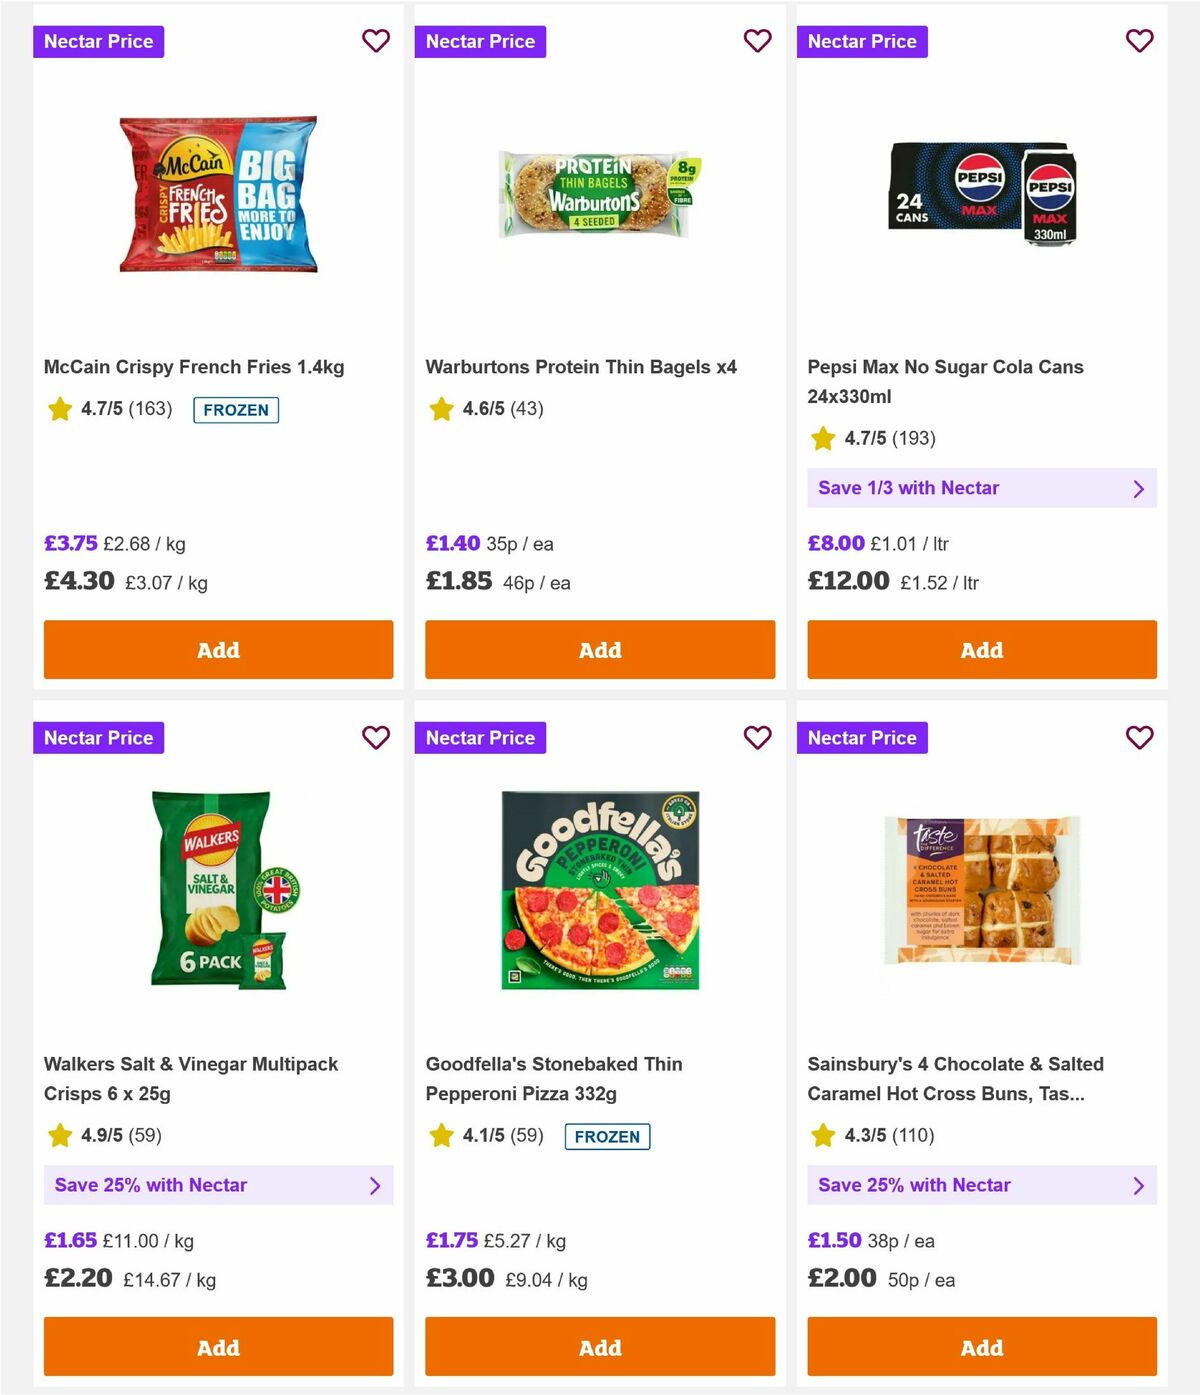Click the FROZEN label on McCain fries

236,410
